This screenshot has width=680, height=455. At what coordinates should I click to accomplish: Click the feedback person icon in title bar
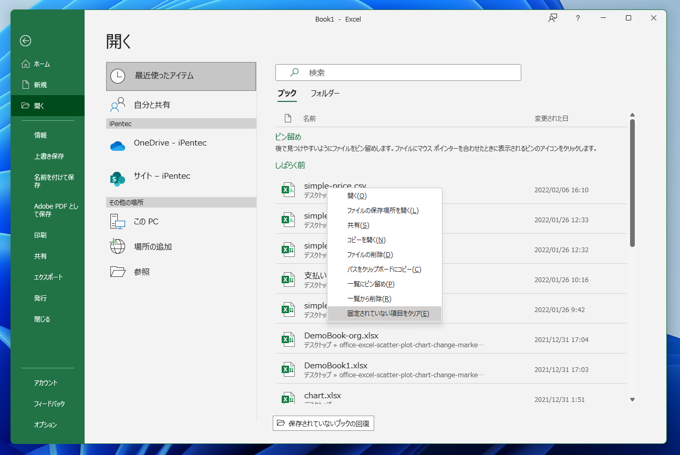(x=552, y=18)
